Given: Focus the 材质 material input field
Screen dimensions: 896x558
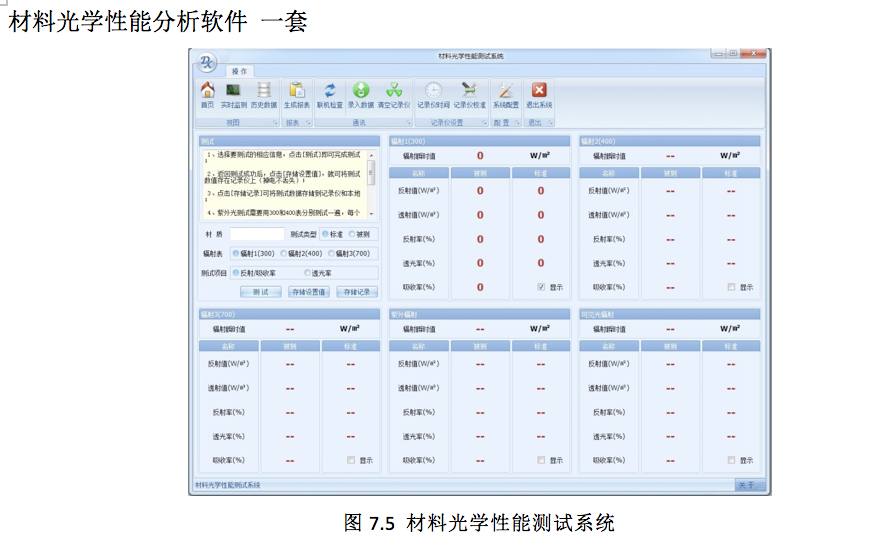Looking at the screenshot, I should (x=257, y=234).
